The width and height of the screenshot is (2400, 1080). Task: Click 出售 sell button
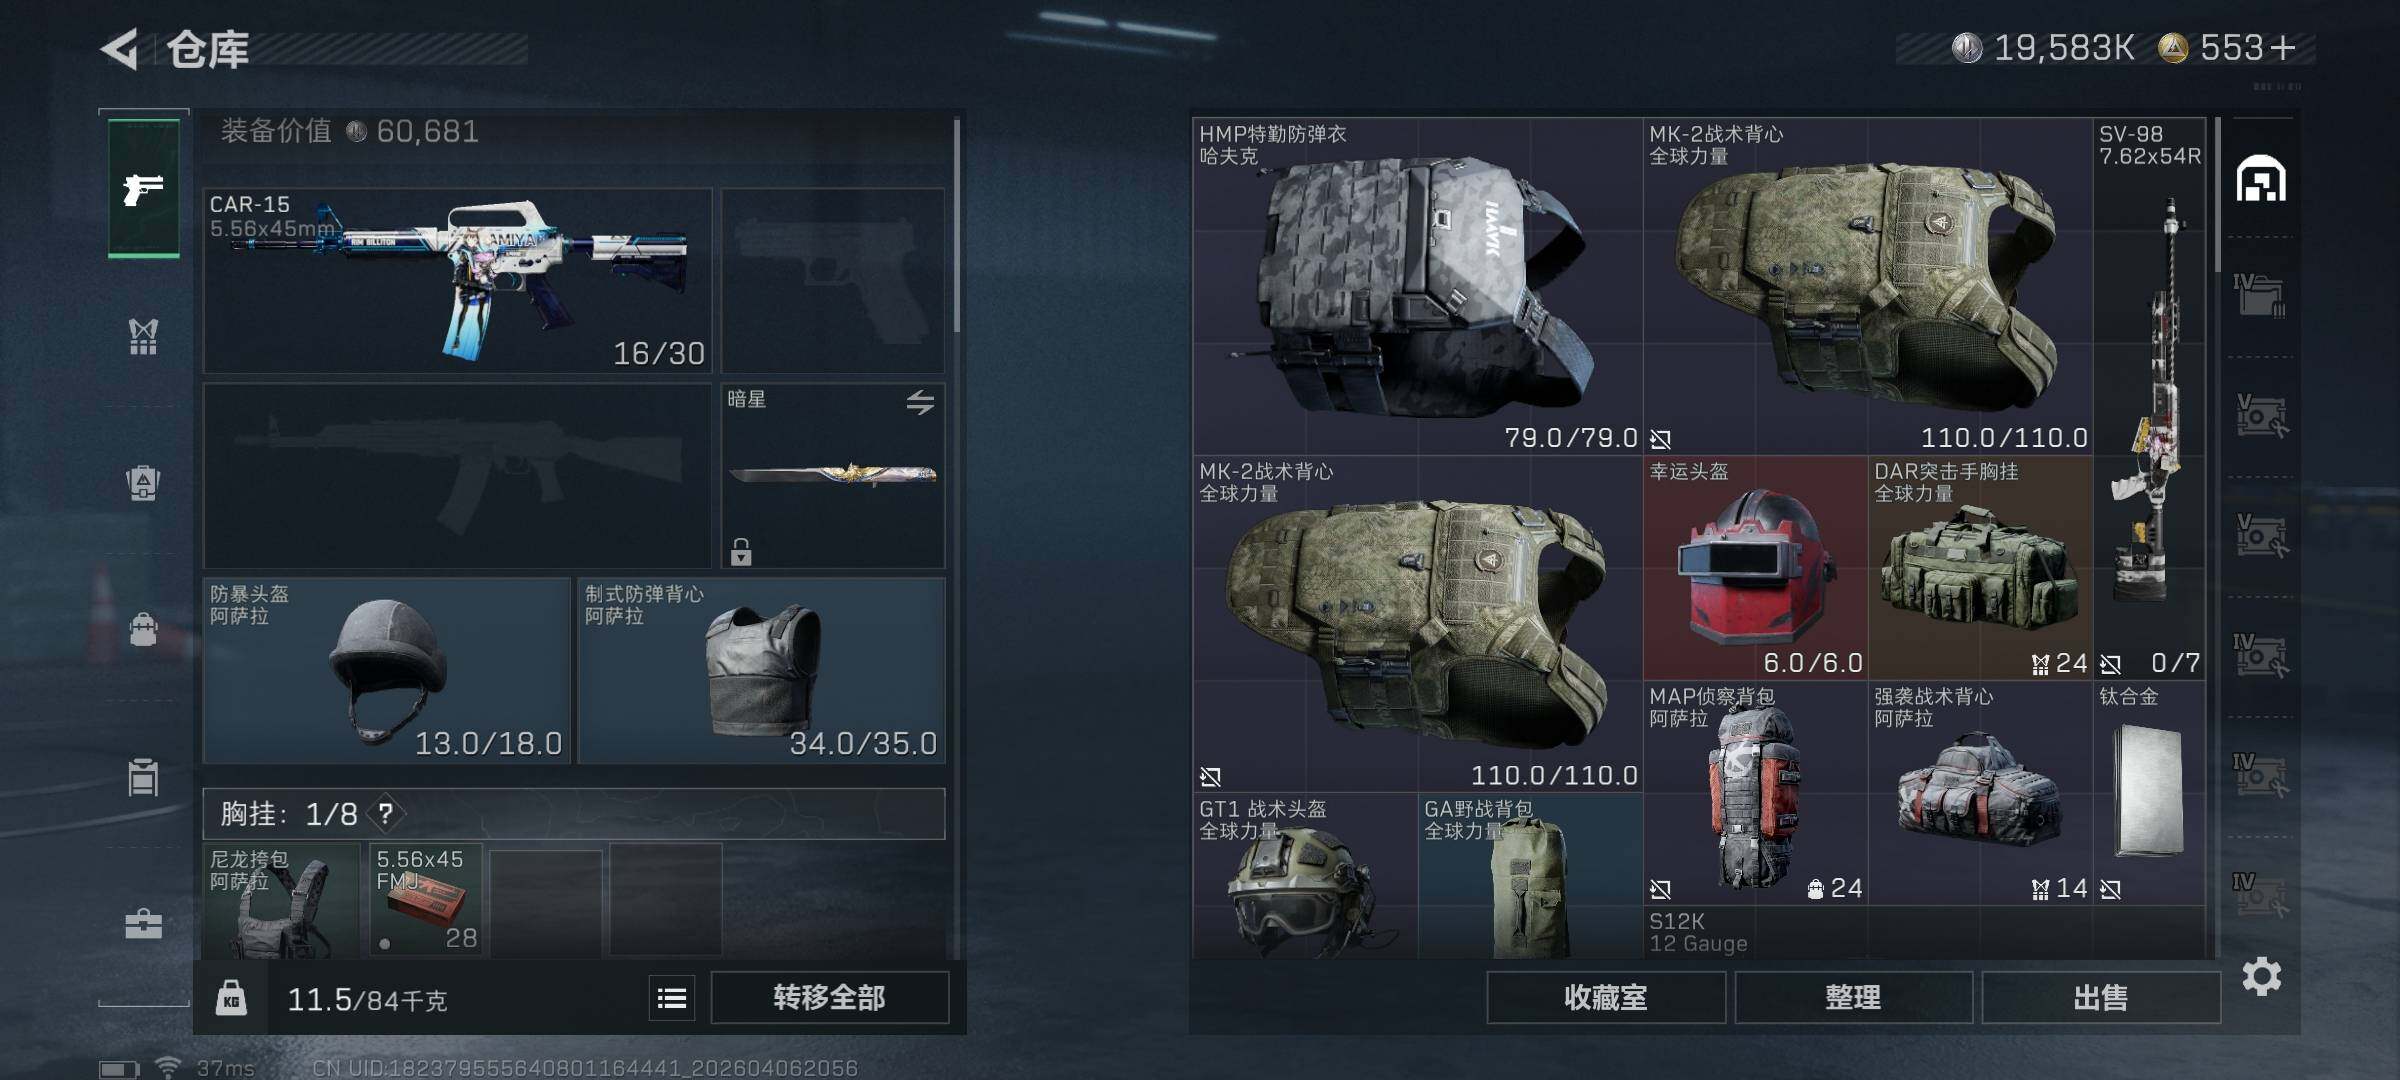pos(2101,997)
